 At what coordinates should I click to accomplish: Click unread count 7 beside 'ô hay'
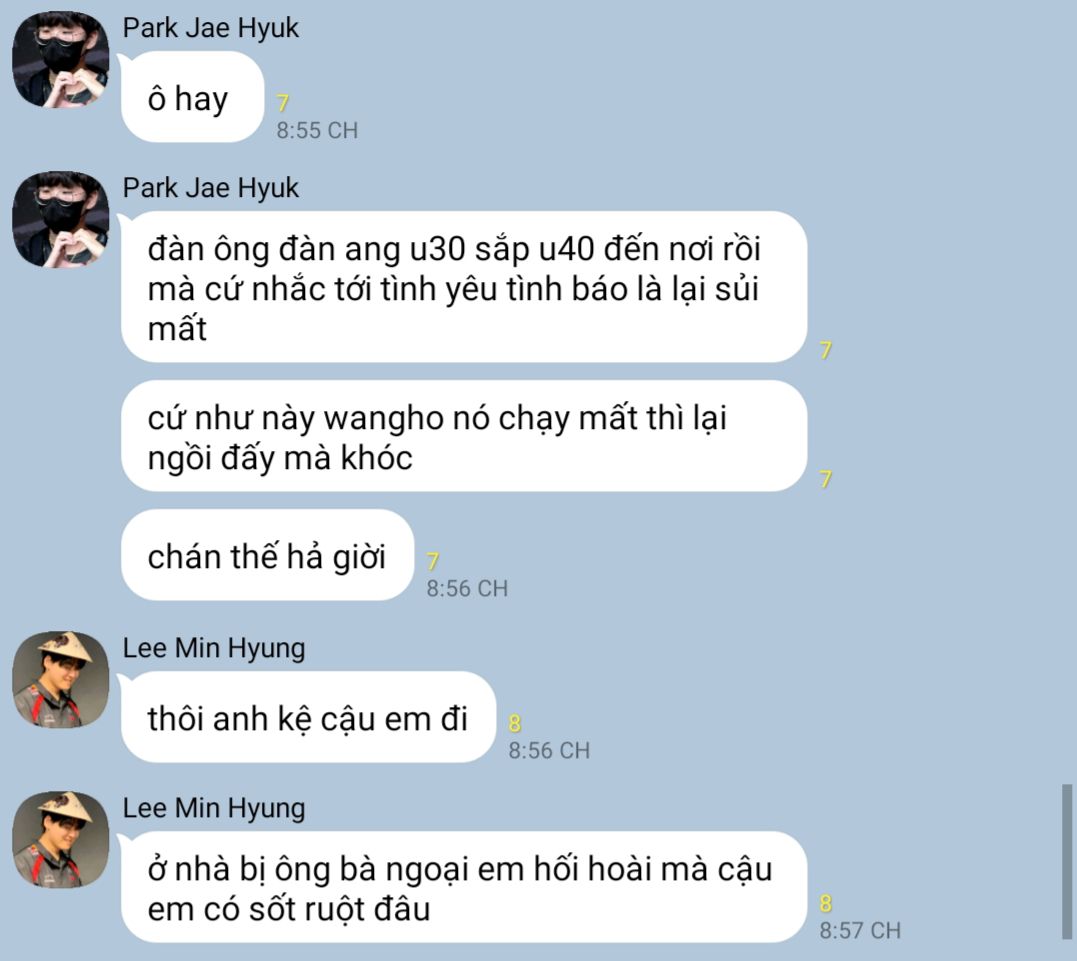tap(282, 103)
